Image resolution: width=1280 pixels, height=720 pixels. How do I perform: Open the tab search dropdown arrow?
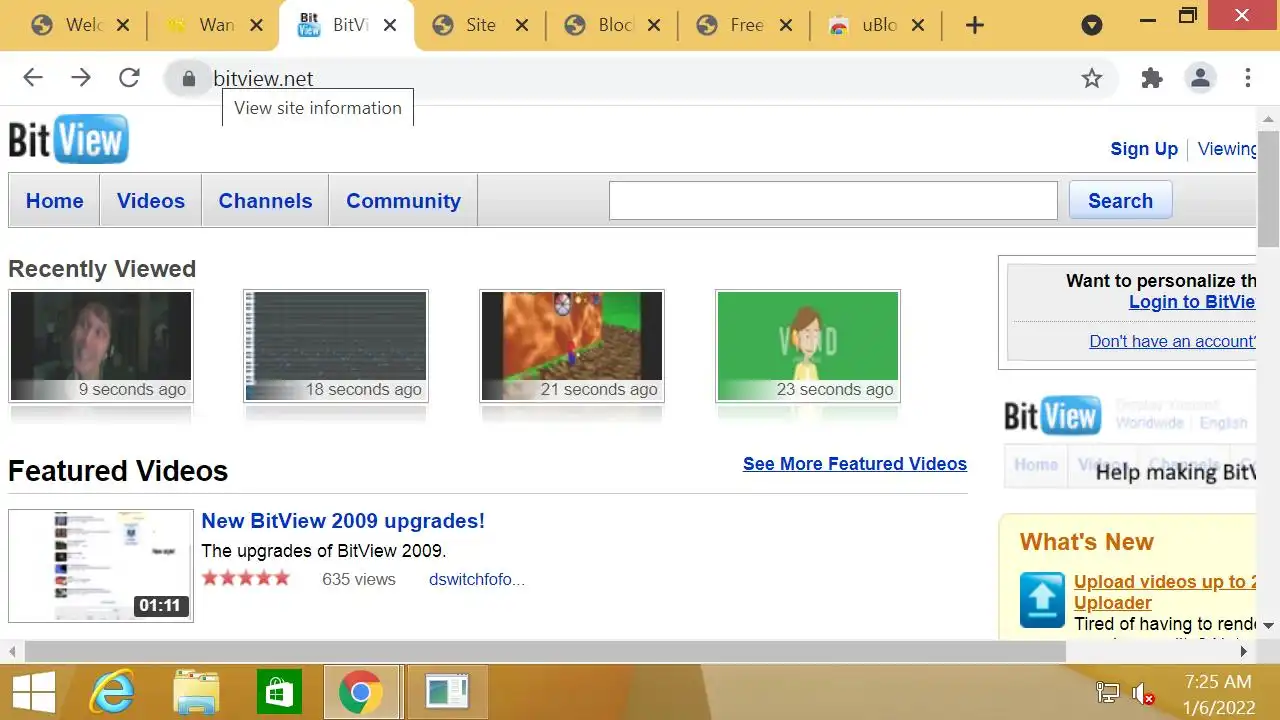click(1092, 26)
